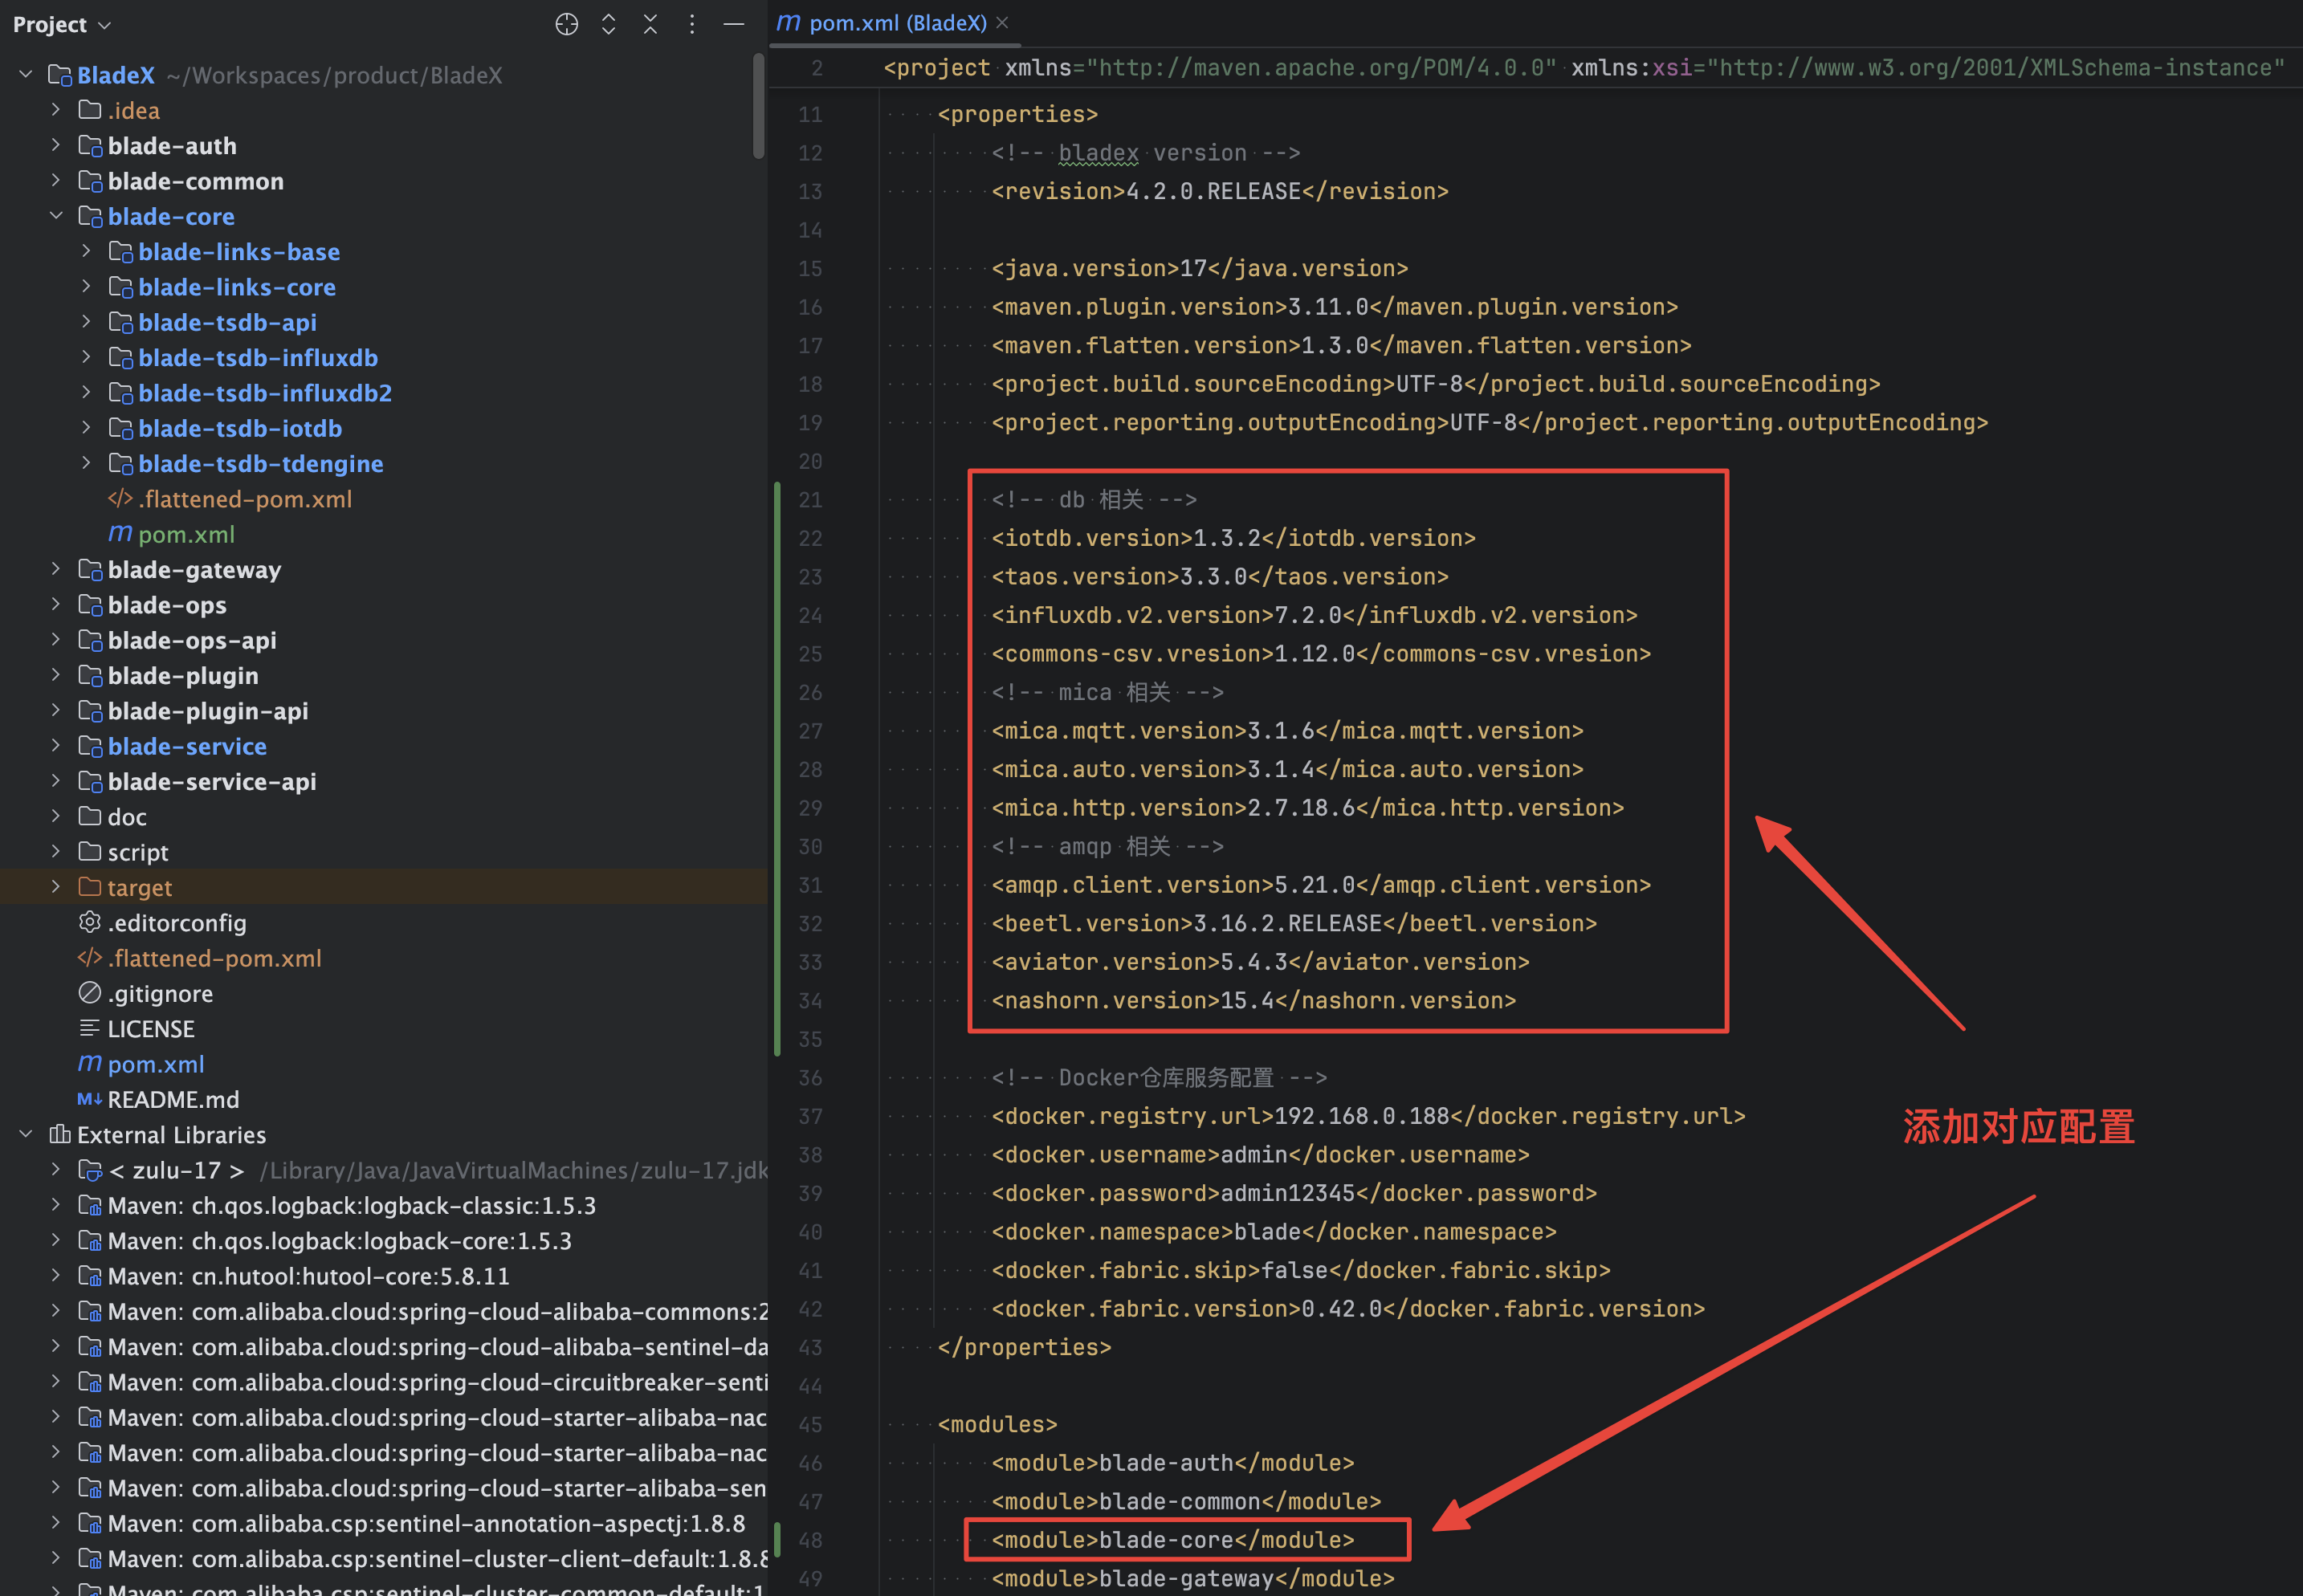Click the logback-classic:1.5.3 library icon
The image size is (2303, 1596).
coord(90,1205)
